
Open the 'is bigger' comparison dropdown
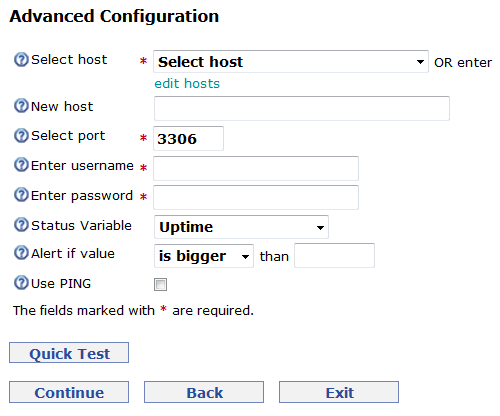point(204,256)
